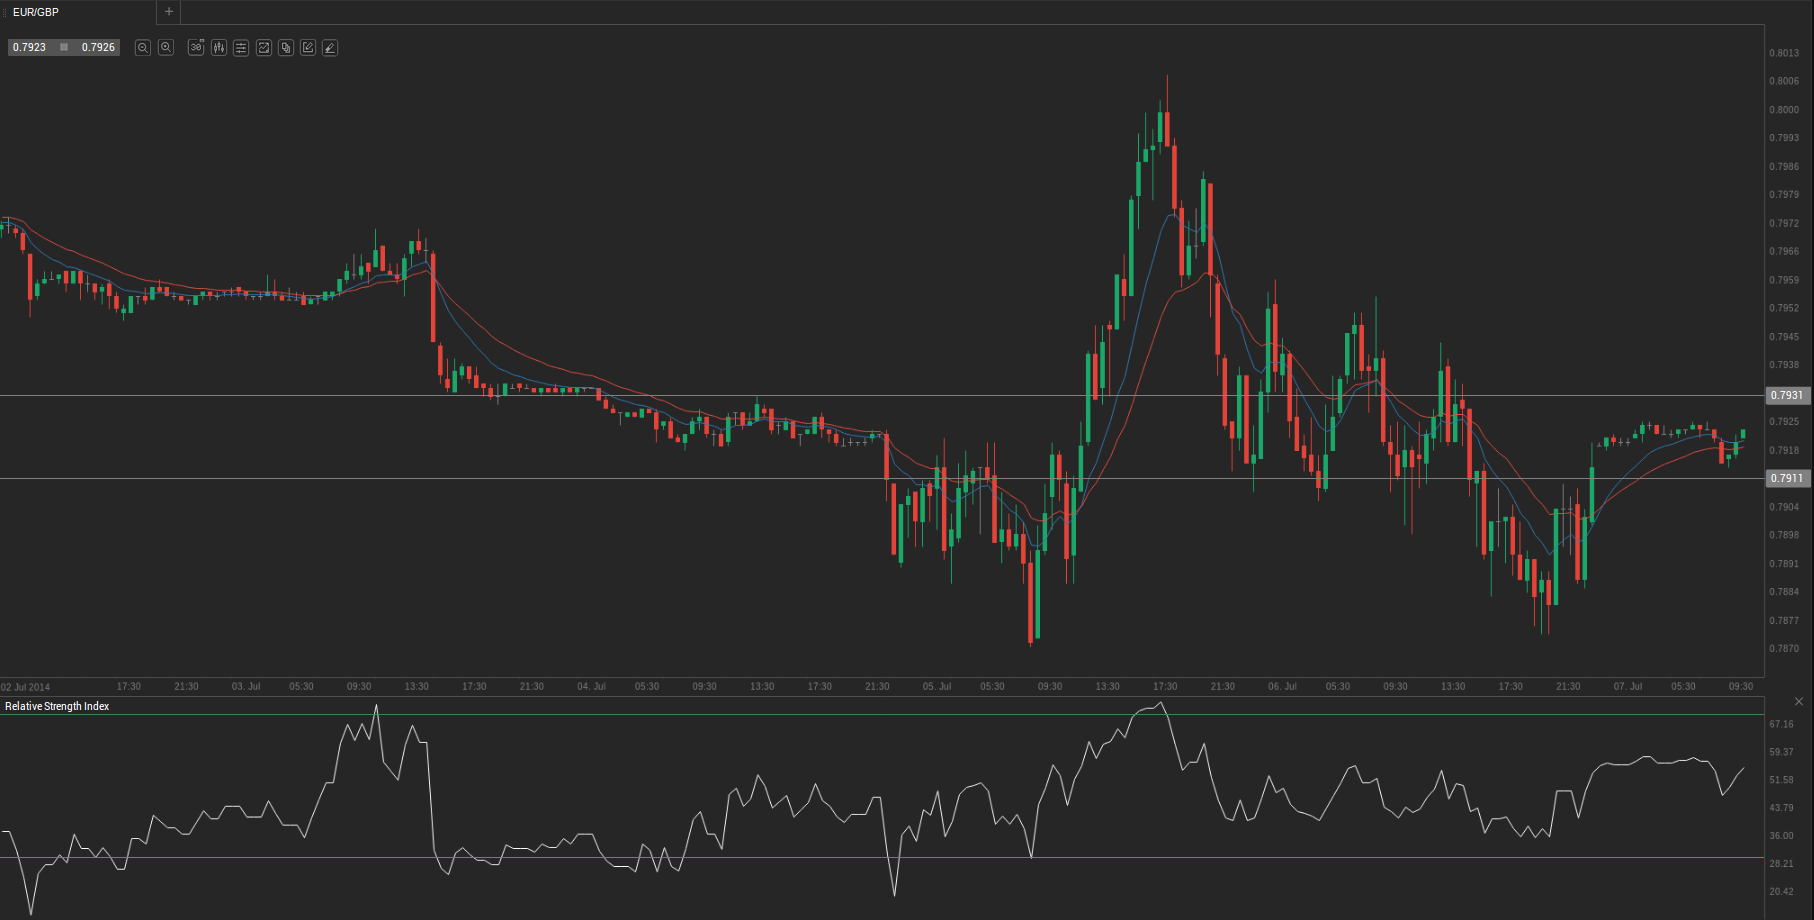Select the 0.7911 horizontal price level marker
This screenshot has width=1814, height=920.
point(1787,478)
